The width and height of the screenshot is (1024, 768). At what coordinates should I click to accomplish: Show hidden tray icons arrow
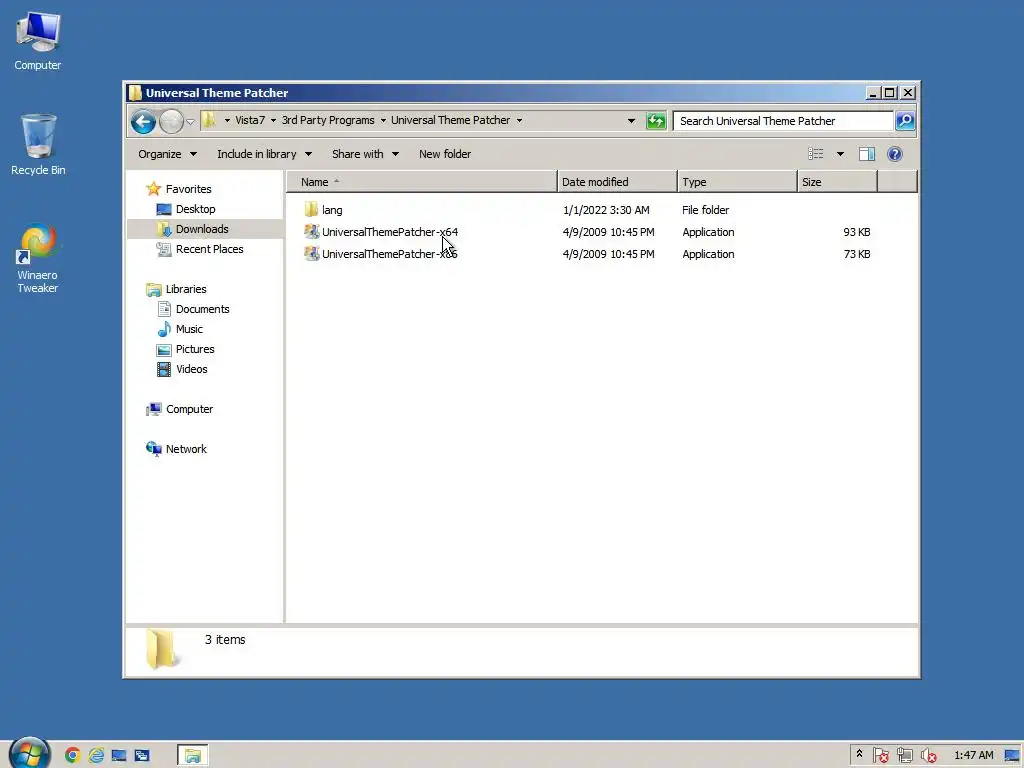pyautogui.click(x=859, y=754)
